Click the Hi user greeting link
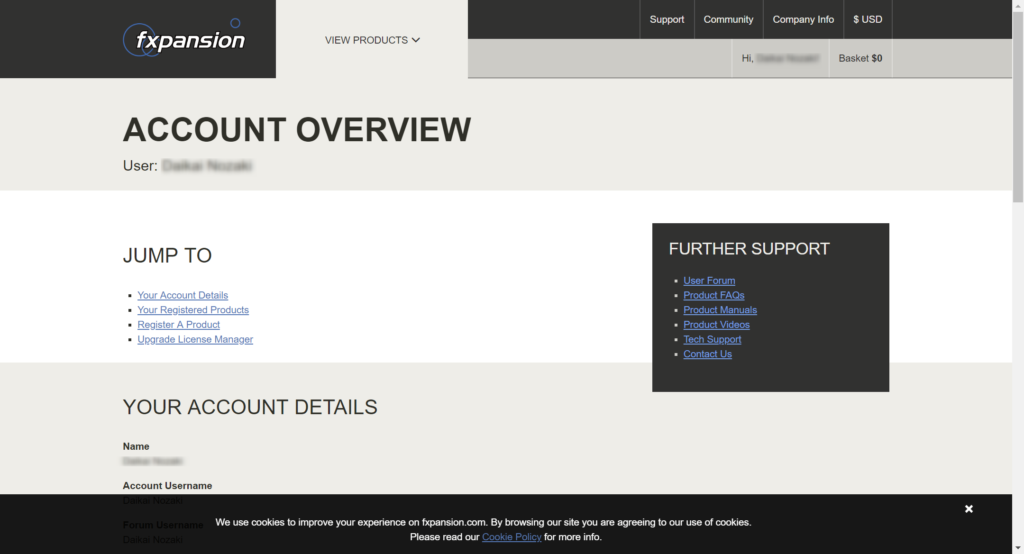This screenshot has width=1024, height=554. click(780, 58)
